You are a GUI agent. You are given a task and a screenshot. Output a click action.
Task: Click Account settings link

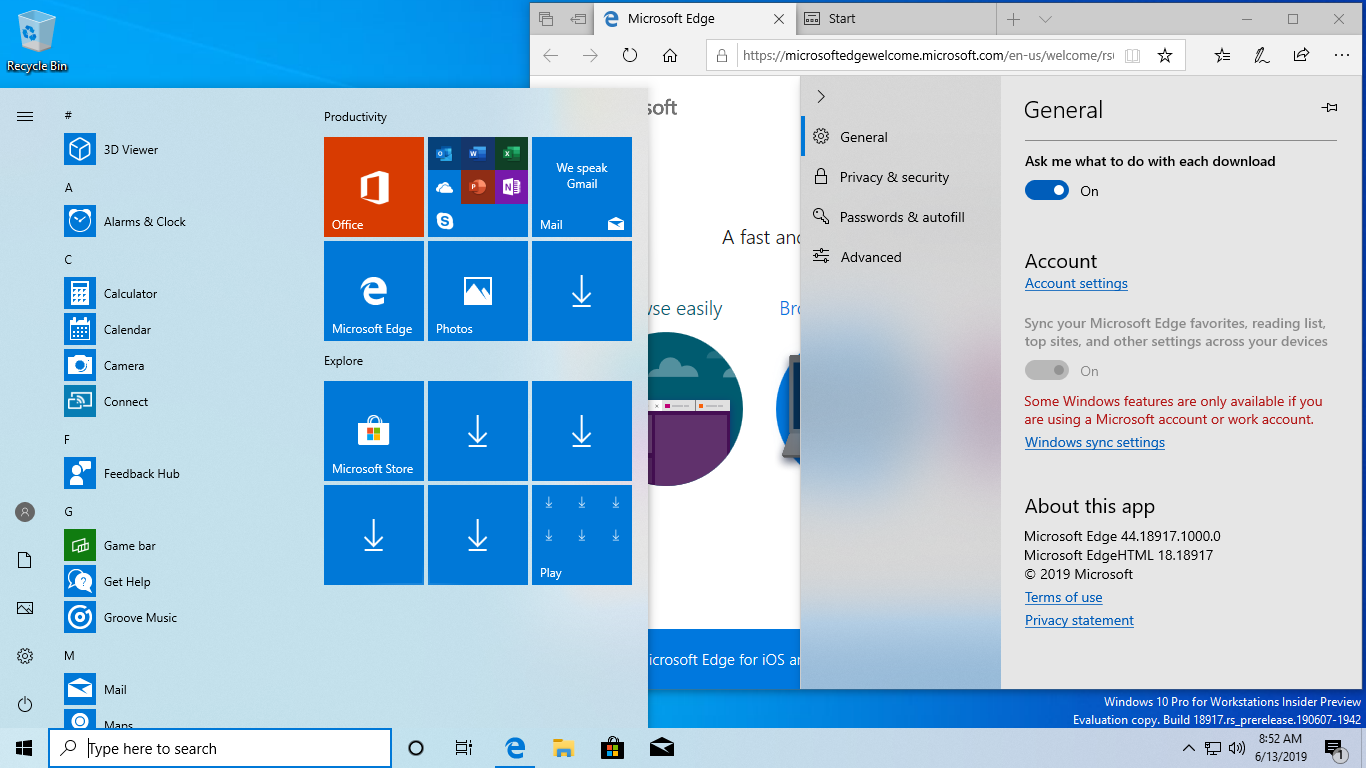(x=1076, y=283)
